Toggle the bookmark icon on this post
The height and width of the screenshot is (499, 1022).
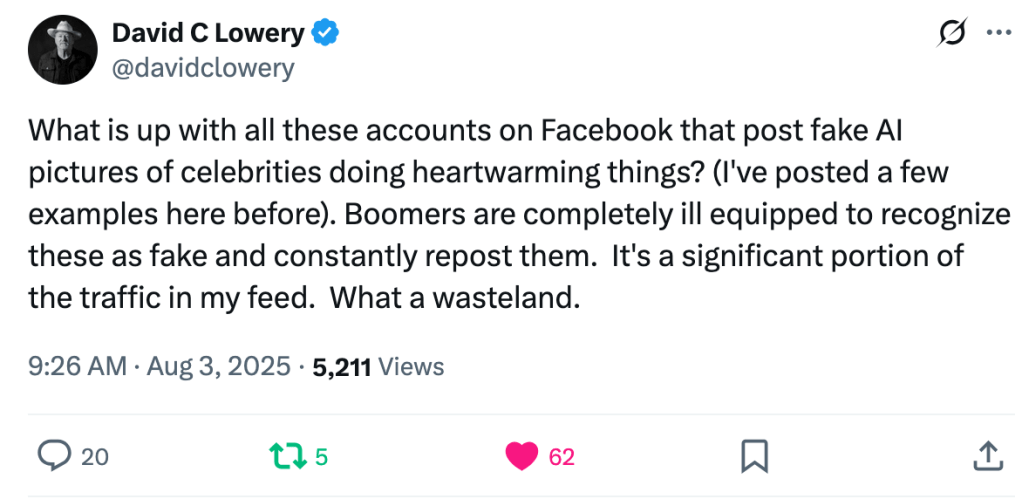tap(754, 457)
